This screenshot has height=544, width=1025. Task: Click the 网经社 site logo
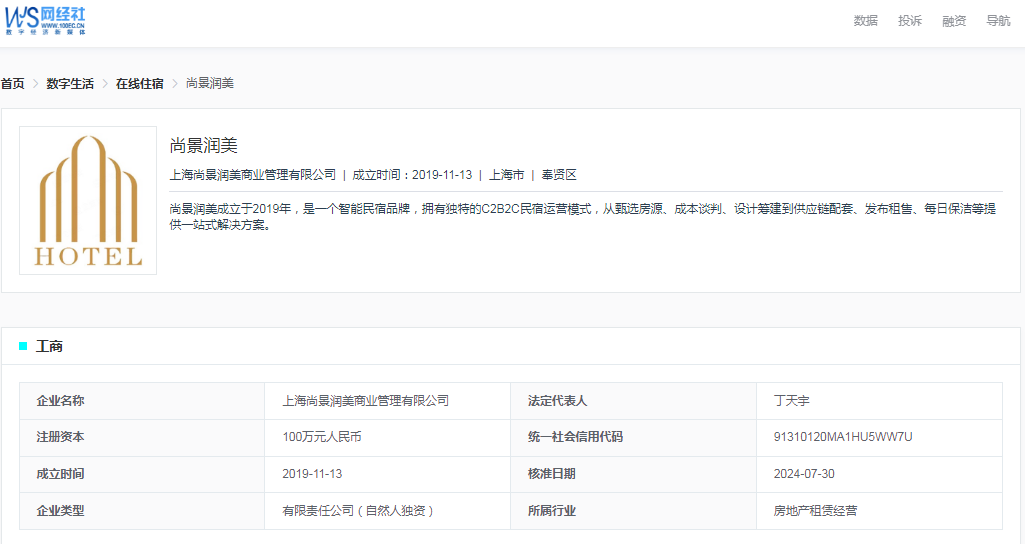pos(46,20)
